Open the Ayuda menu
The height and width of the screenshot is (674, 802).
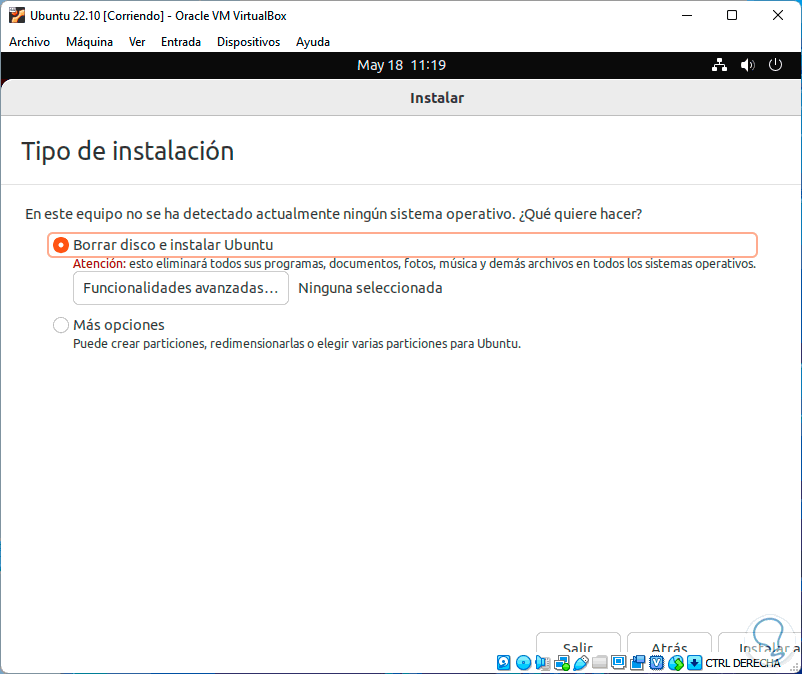tap(313, 42)
